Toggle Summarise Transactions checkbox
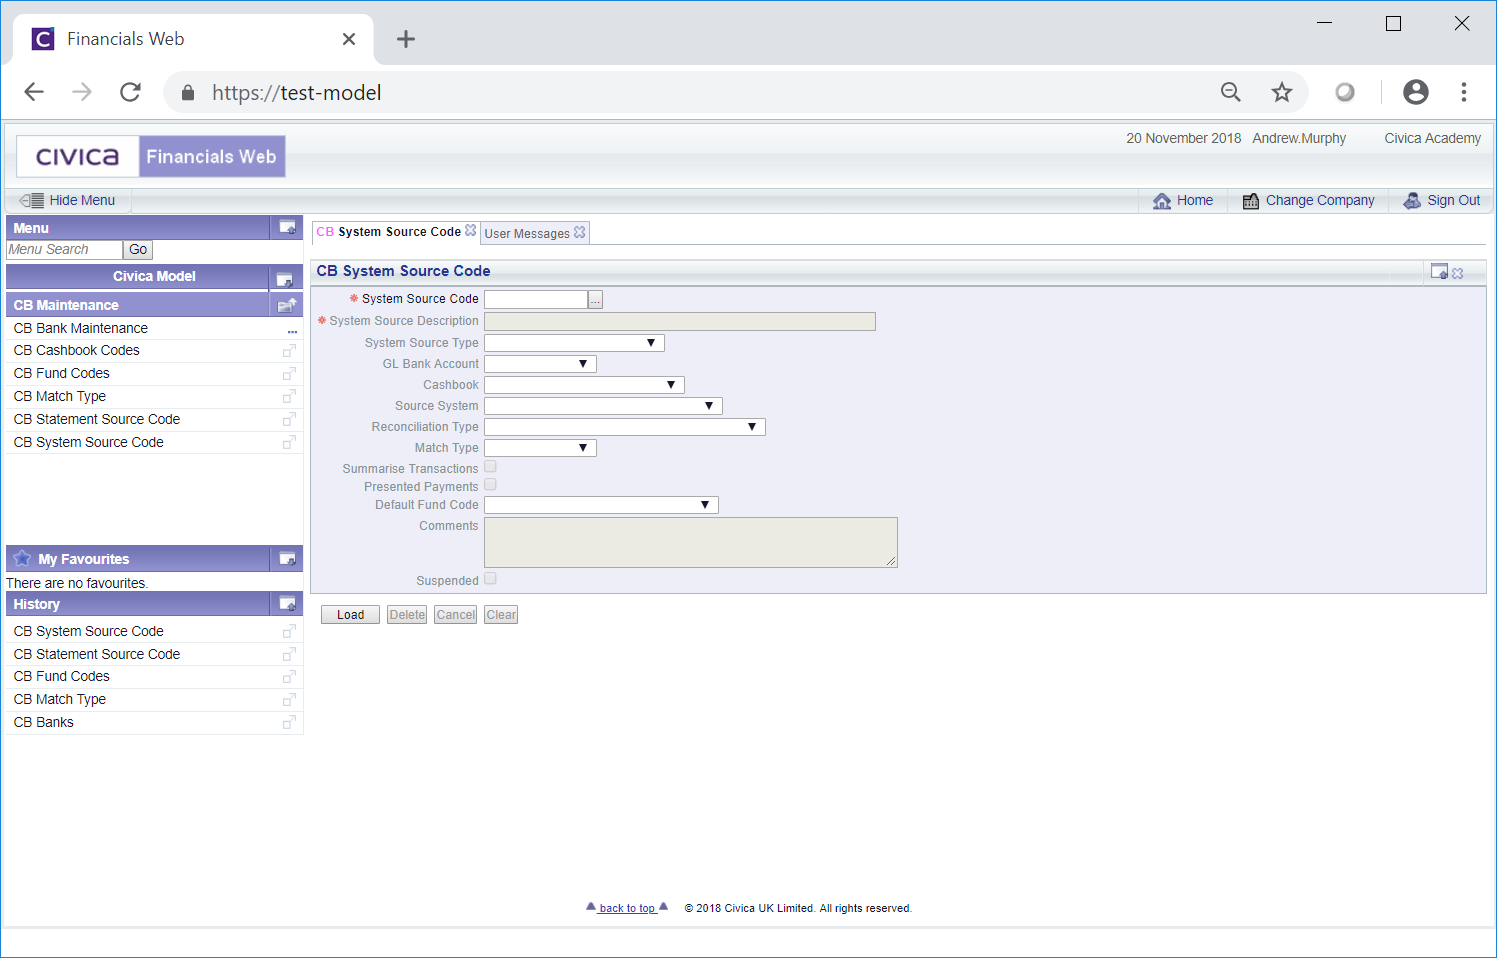 pos(490,467)
